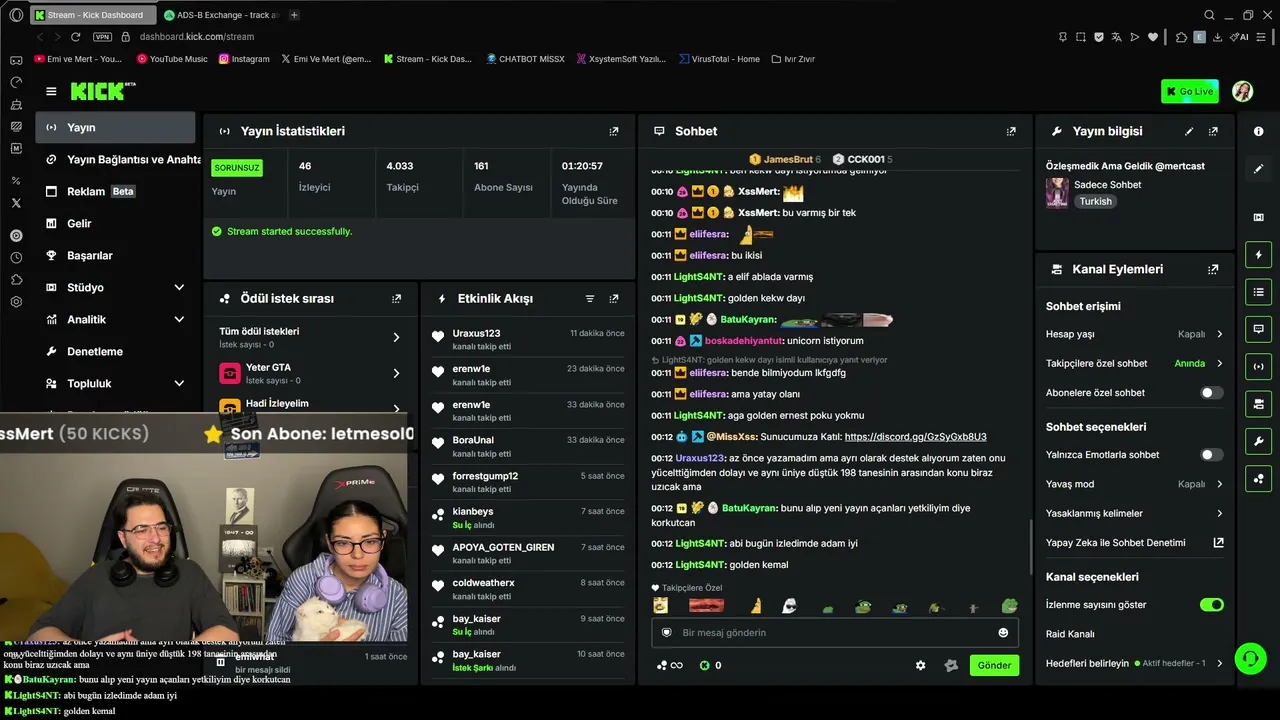Open the hamburger menu beside the Kick logo

(x=51, y=91)
